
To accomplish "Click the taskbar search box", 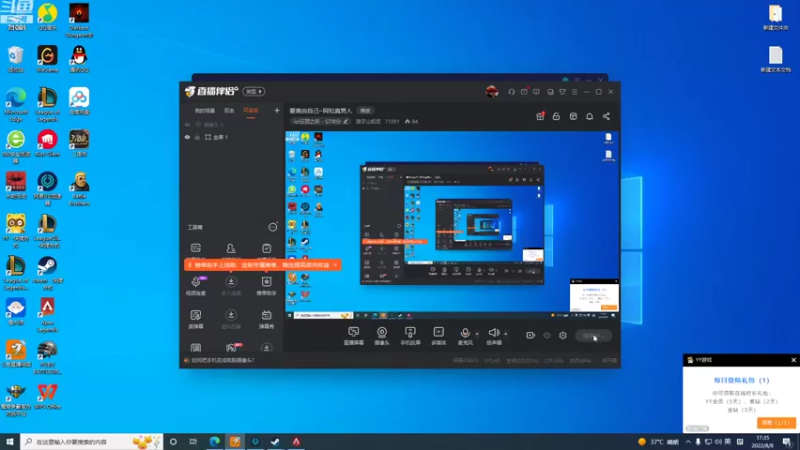I will [x=92, y=441].
